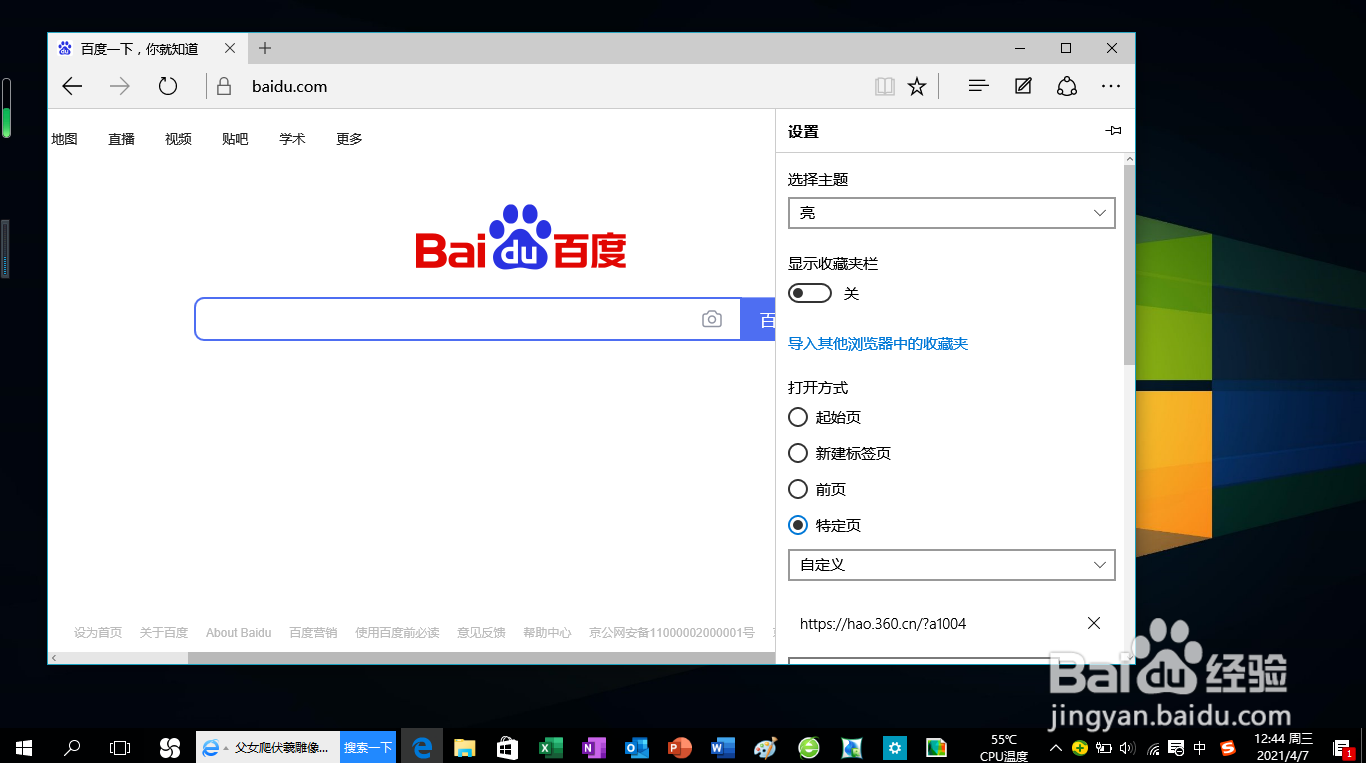Open Baidu 更多 menu
The width and height of the screenshot is (1366, 763).
(x=349, y=139)
